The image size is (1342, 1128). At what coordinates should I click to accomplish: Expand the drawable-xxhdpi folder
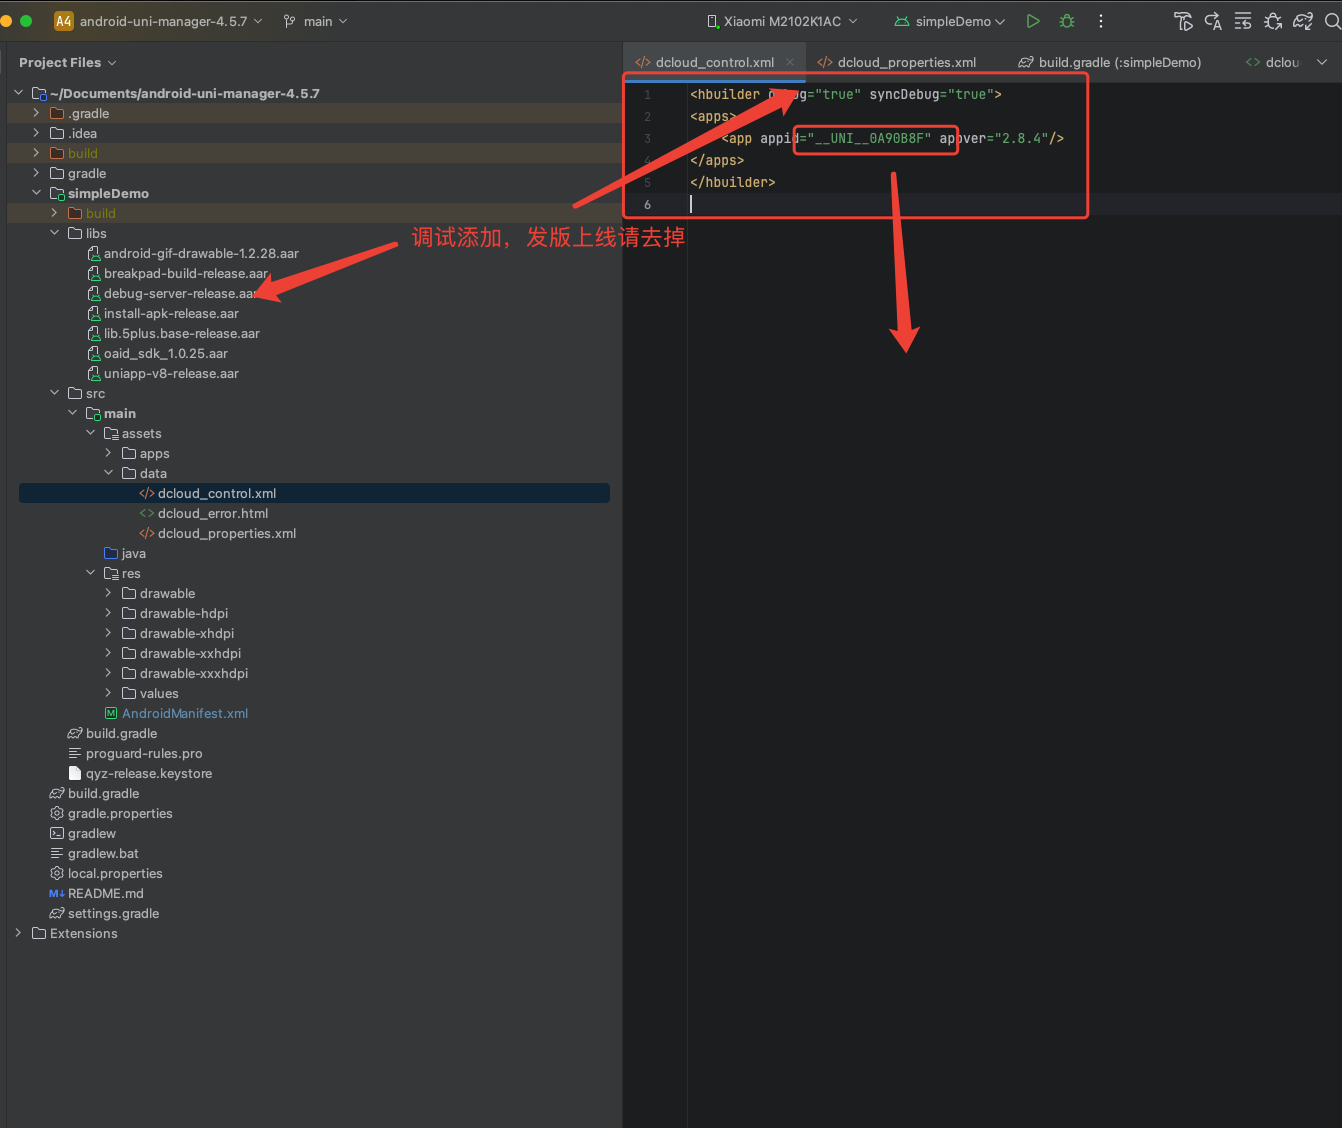(x=108, y=653)
